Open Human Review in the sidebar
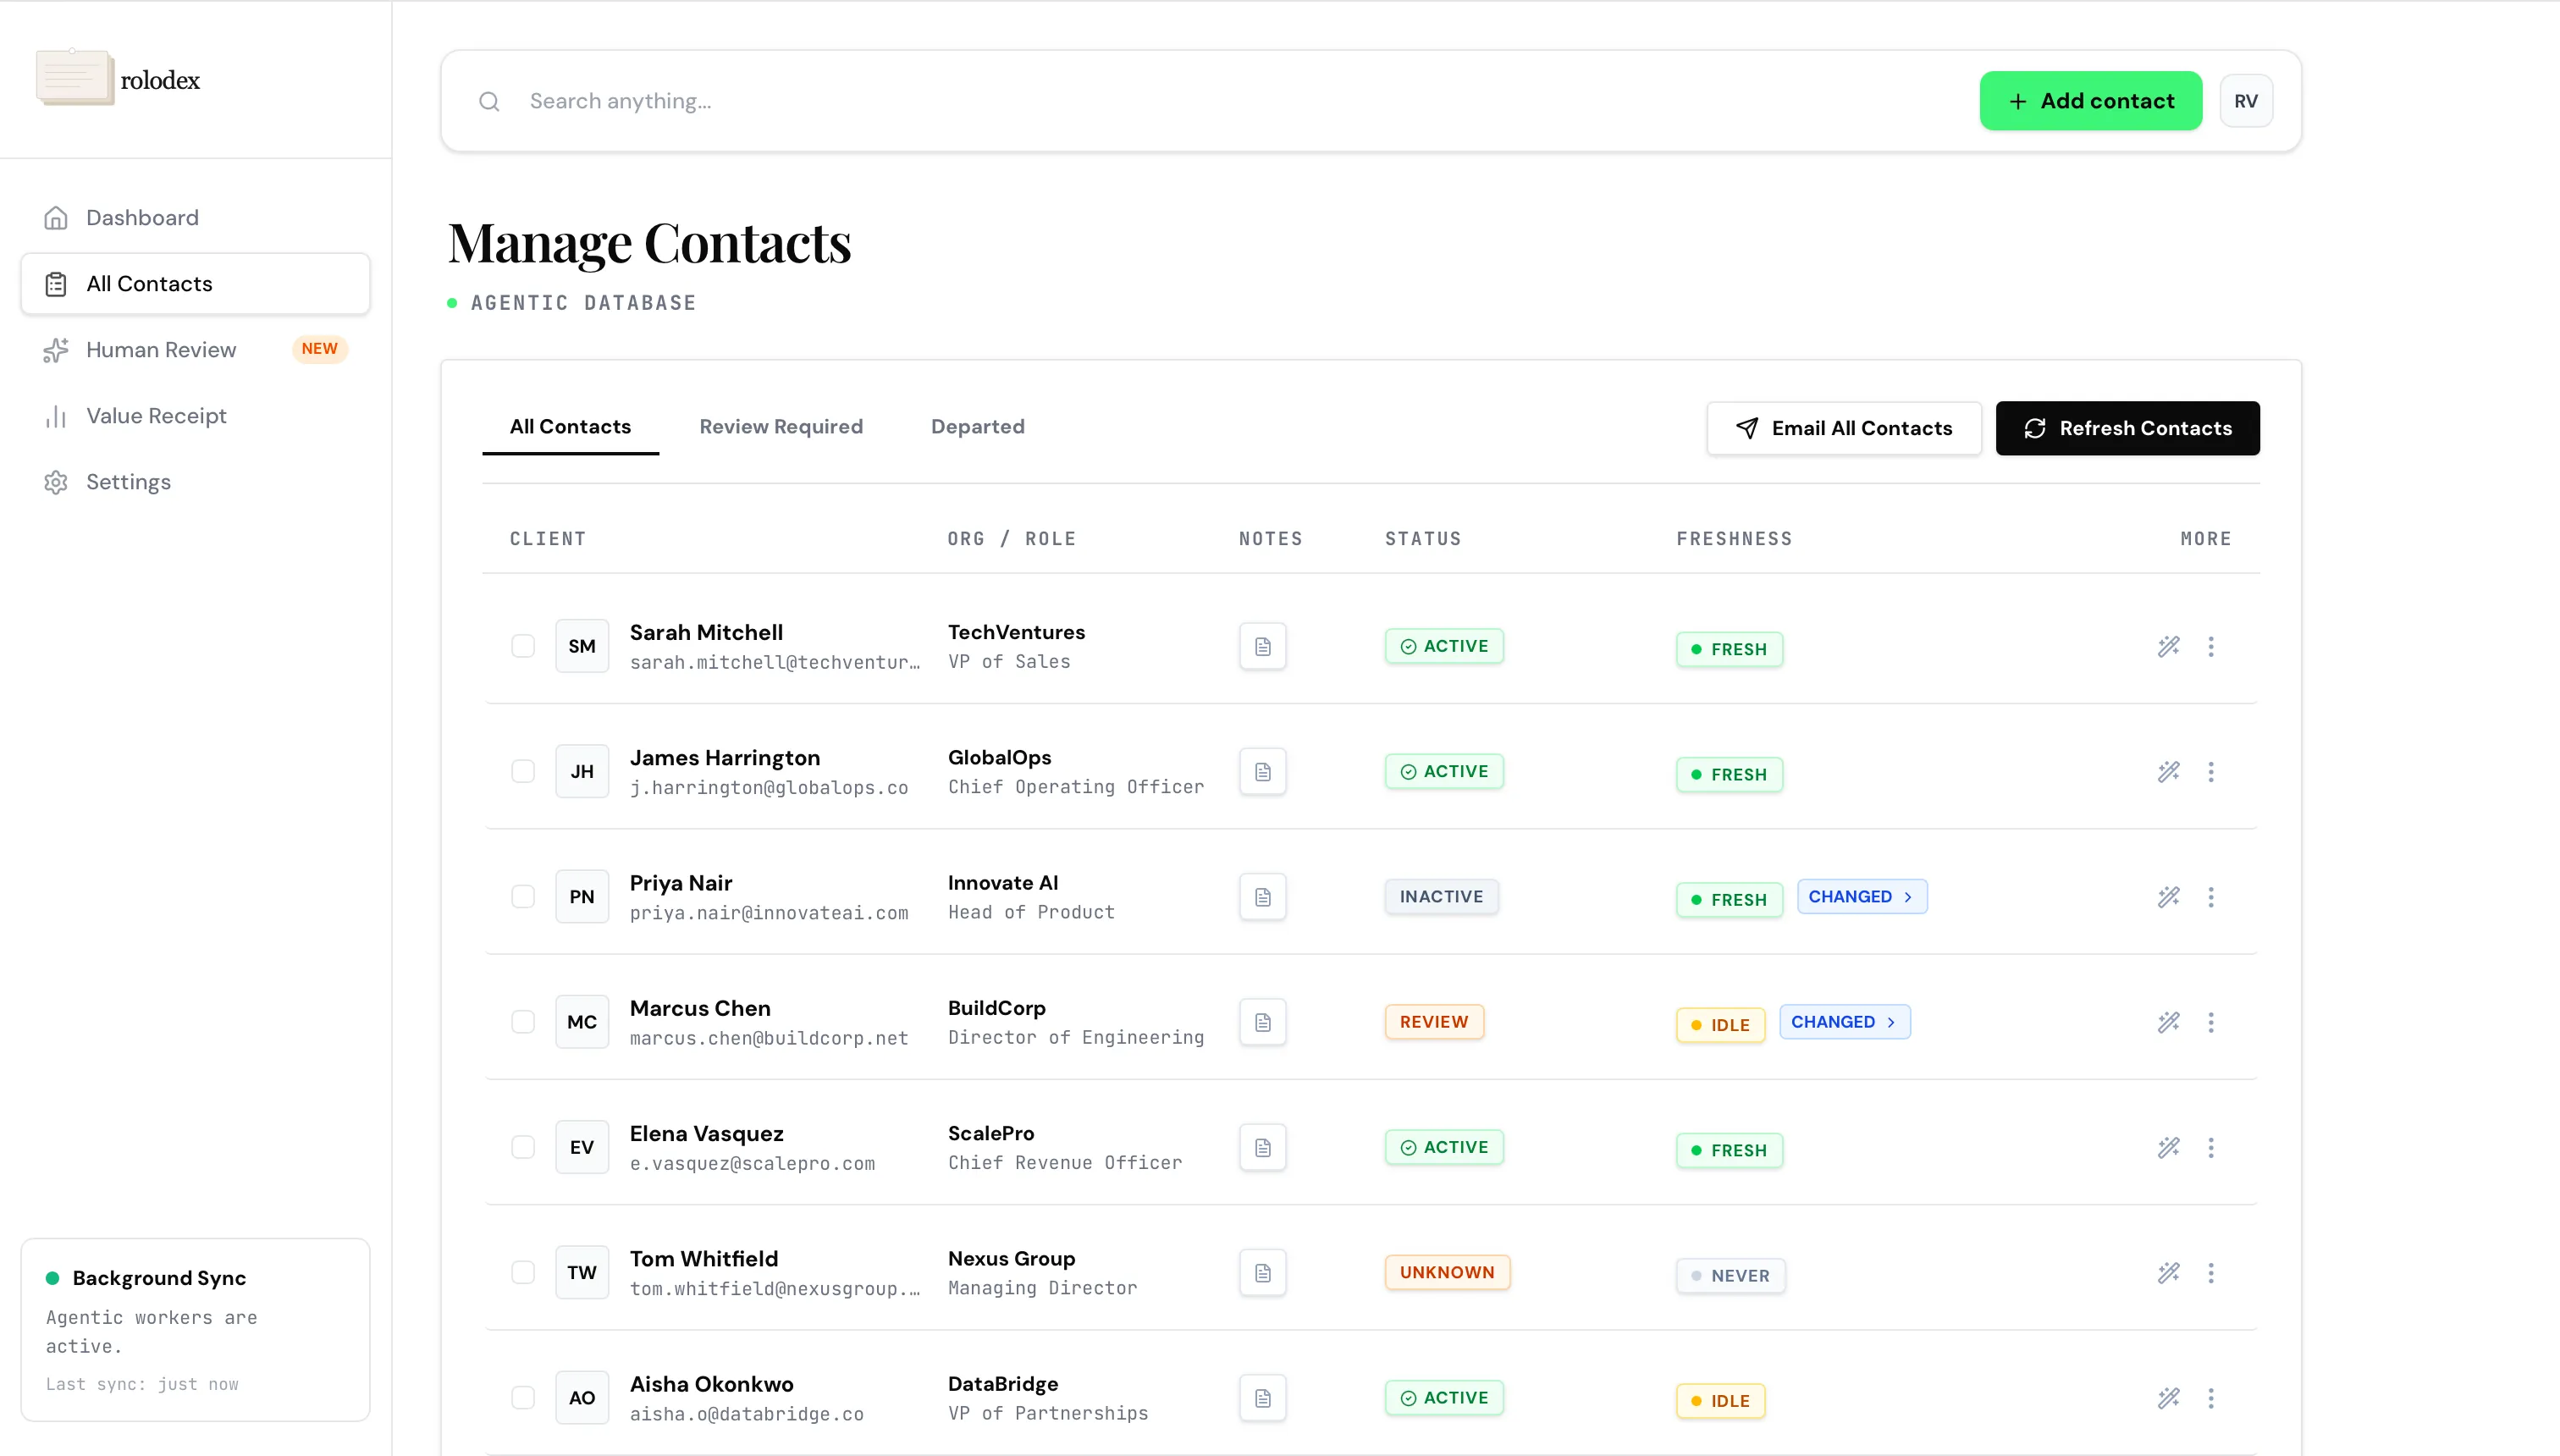 (161, 350)
